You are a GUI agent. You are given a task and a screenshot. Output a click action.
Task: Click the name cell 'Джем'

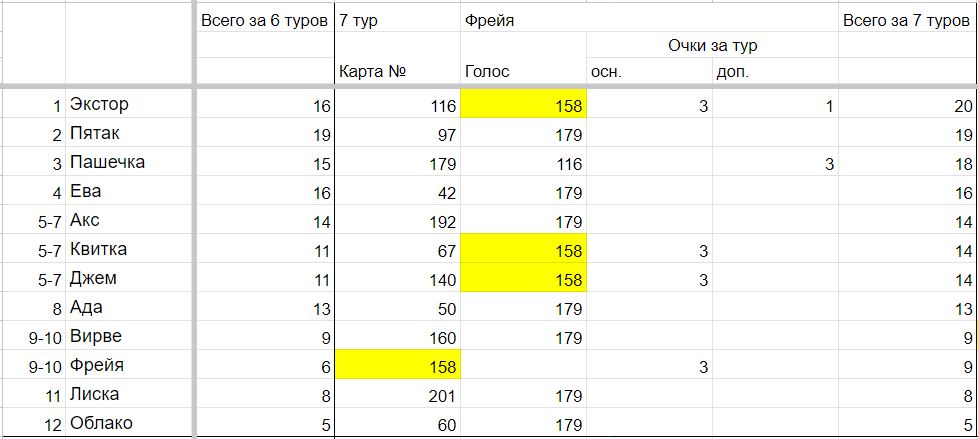(x=130, y=278)
